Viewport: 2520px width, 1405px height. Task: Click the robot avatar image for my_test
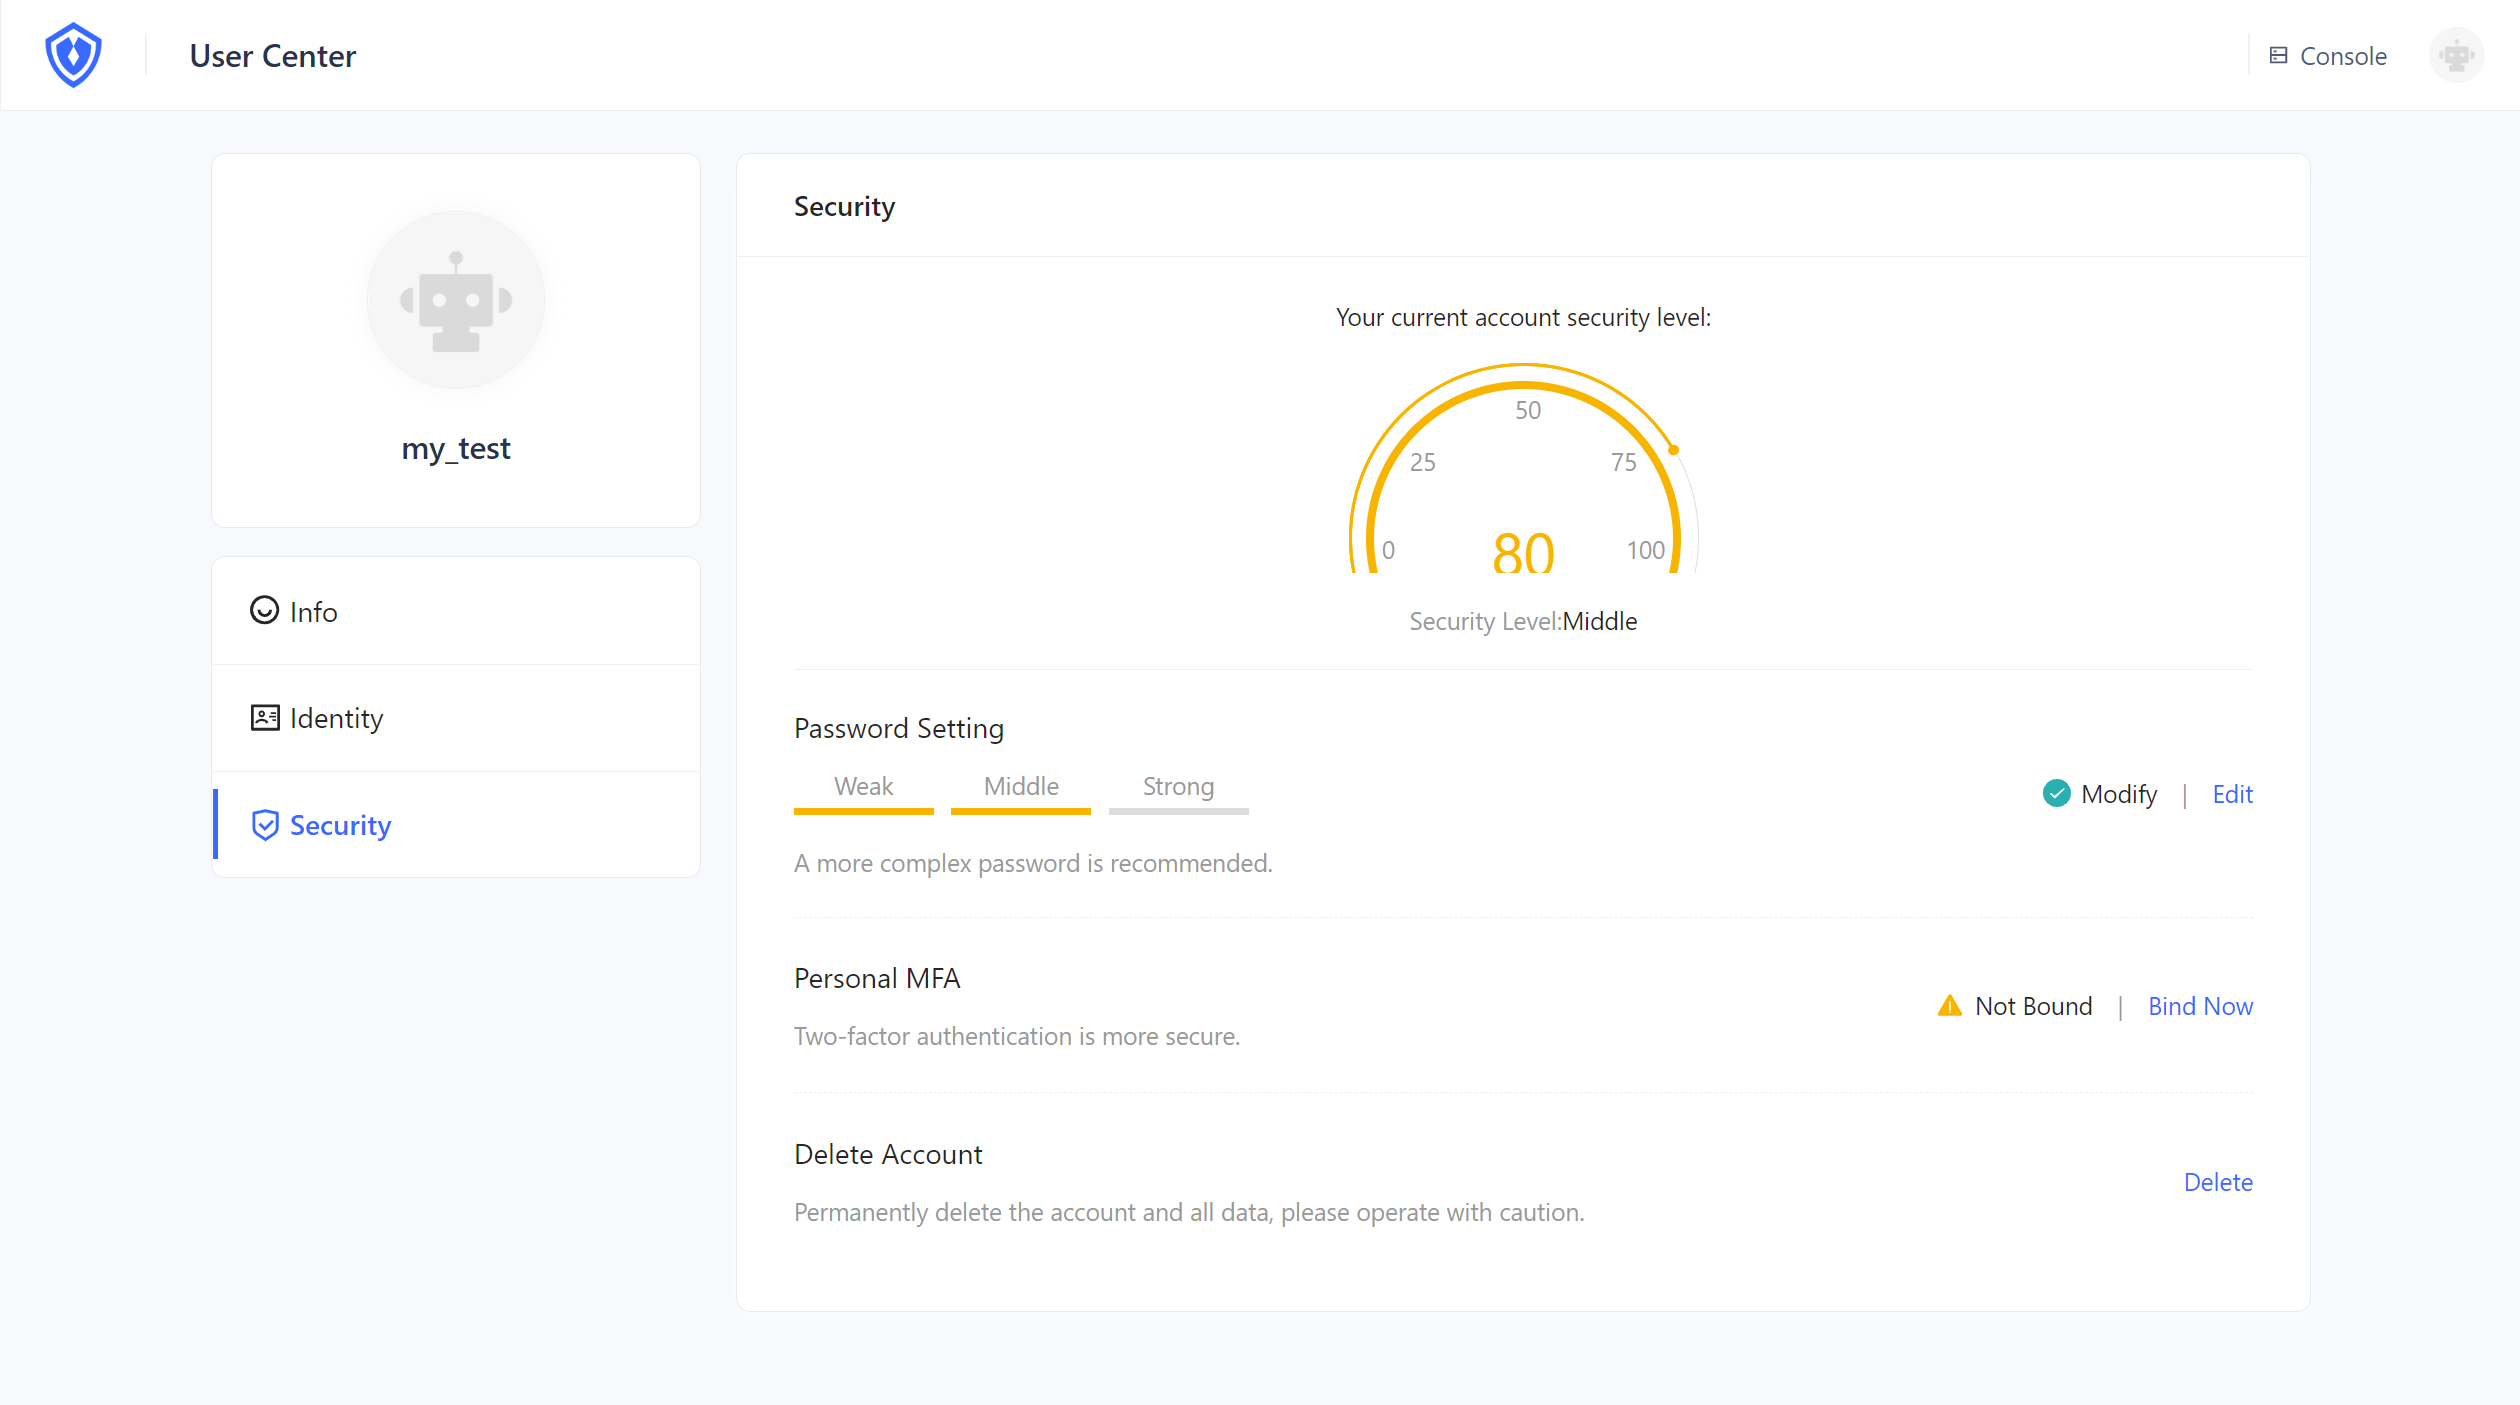pyautogui.click(x=455, y=300)
